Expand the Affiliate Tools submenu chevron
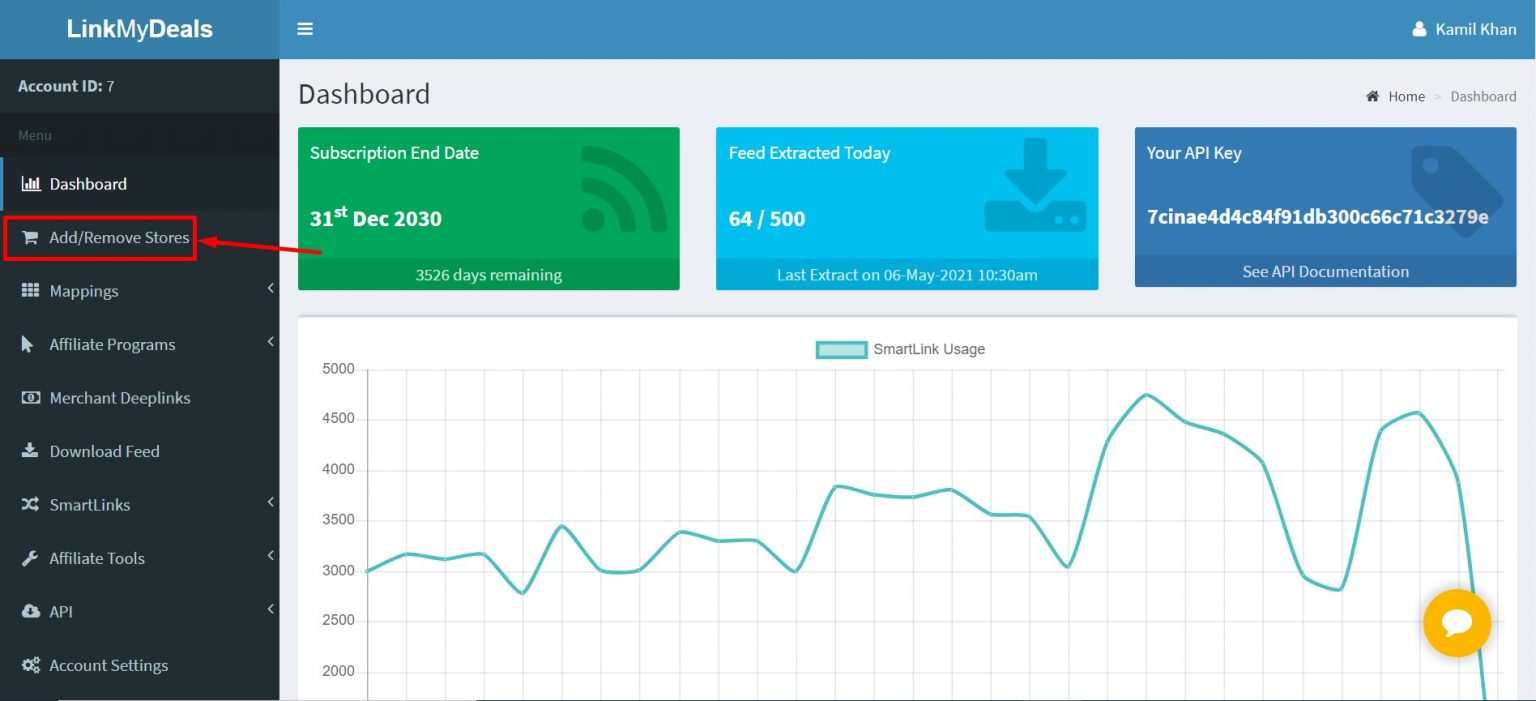The image size is (1536, 701). click(270, 556)
